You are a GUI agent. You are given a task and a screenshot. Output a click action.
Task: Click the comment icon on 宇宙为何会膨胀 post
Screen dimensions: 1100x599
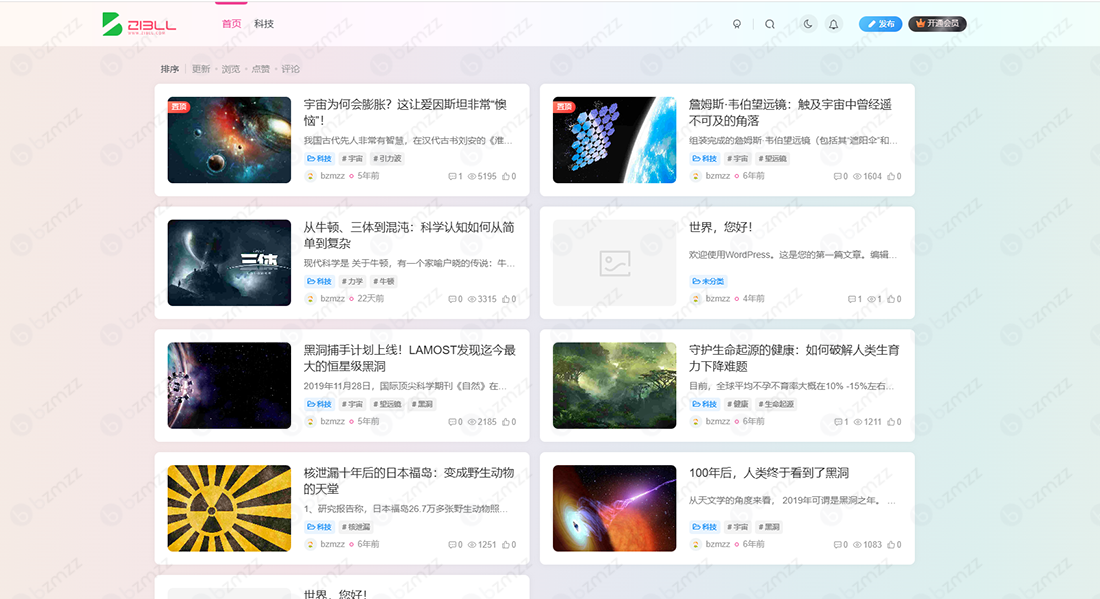(452, 176)
